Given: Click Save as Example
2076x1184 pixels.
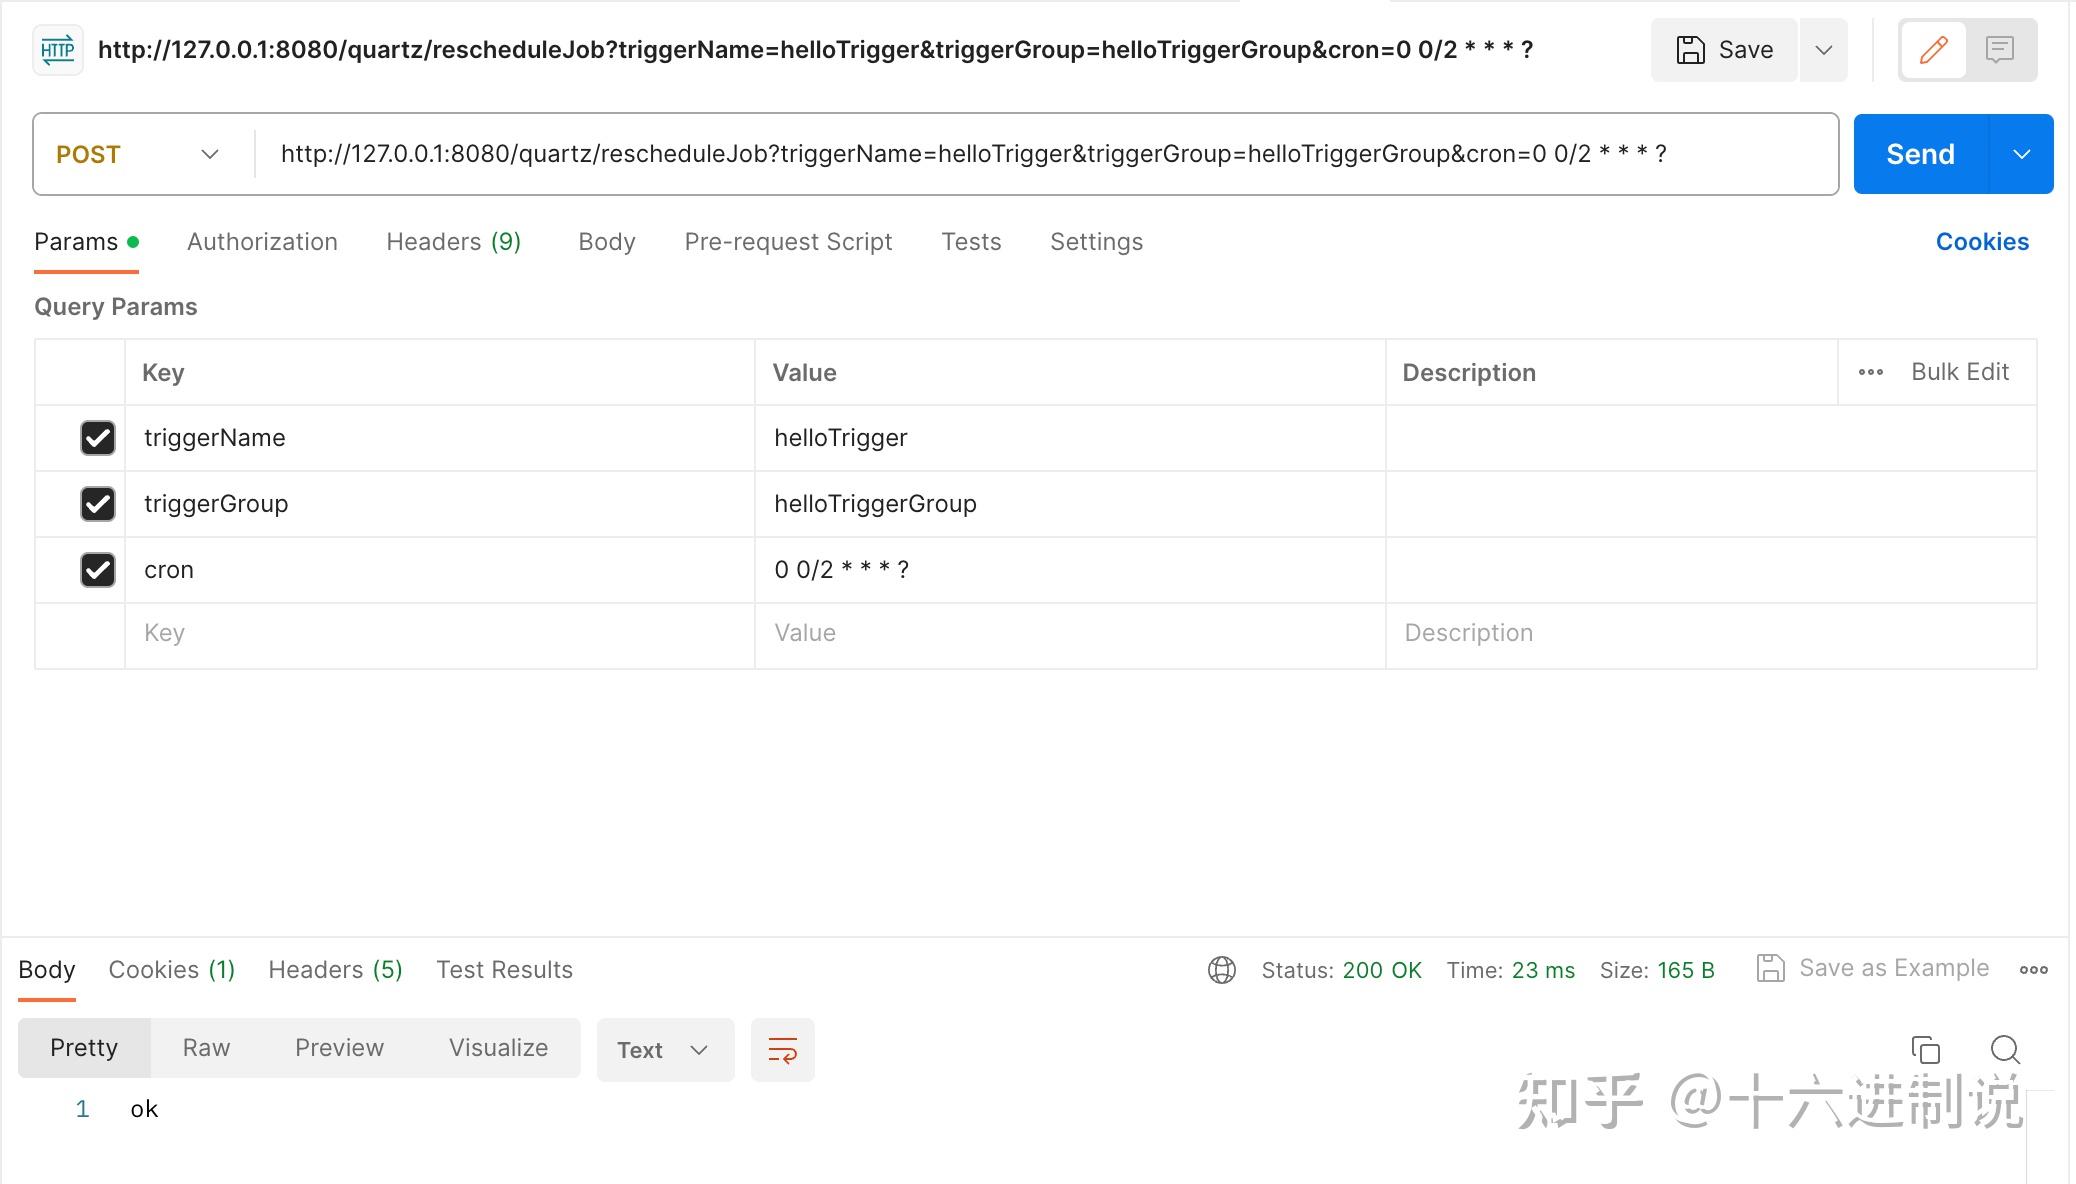Looking at the screenshot, I should (1893, 967).
